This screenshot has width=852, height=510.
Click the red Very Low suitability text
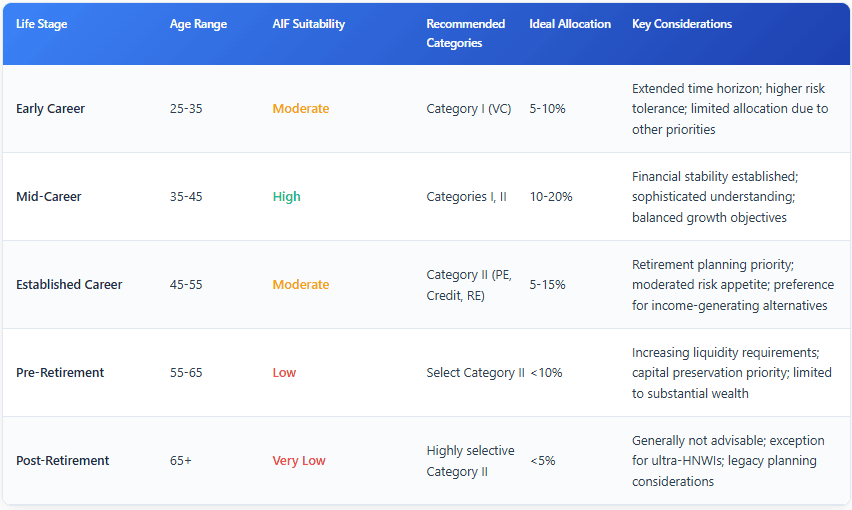click(x=299, y=461)
